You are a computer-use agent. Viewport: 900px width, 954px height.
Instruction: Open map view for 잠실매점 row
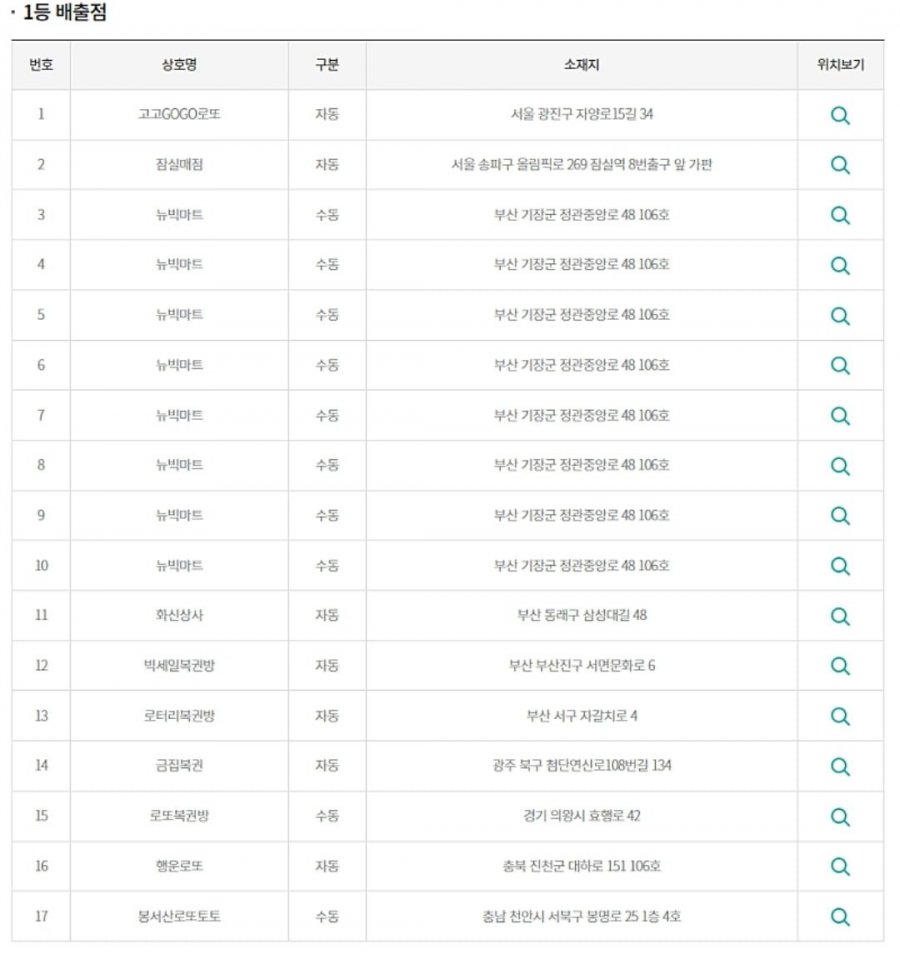840,165
